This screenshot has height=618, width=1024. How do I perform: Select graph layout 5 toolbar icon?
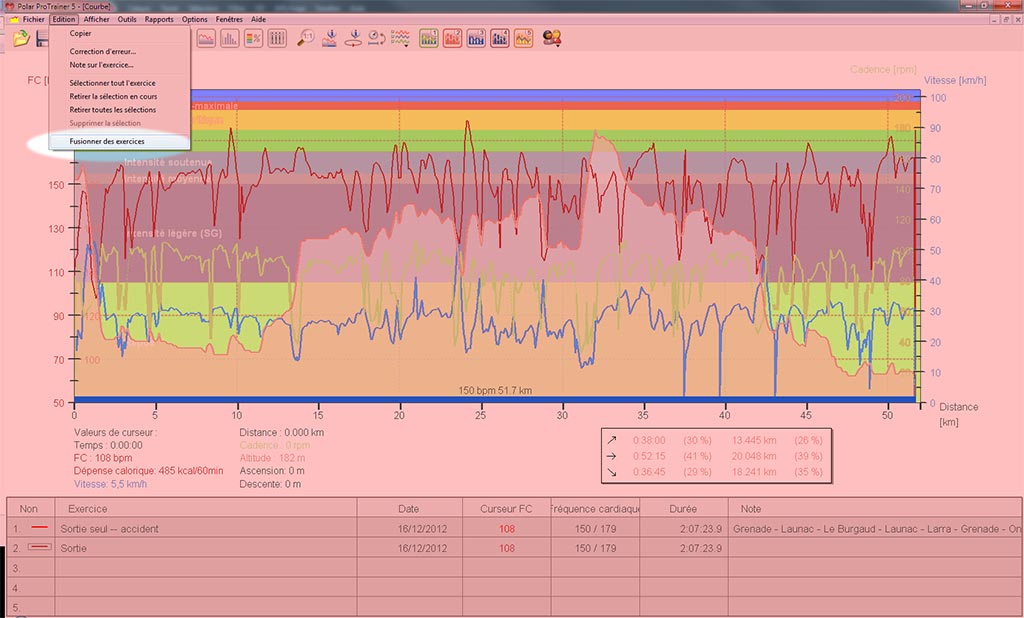(523, 39)
